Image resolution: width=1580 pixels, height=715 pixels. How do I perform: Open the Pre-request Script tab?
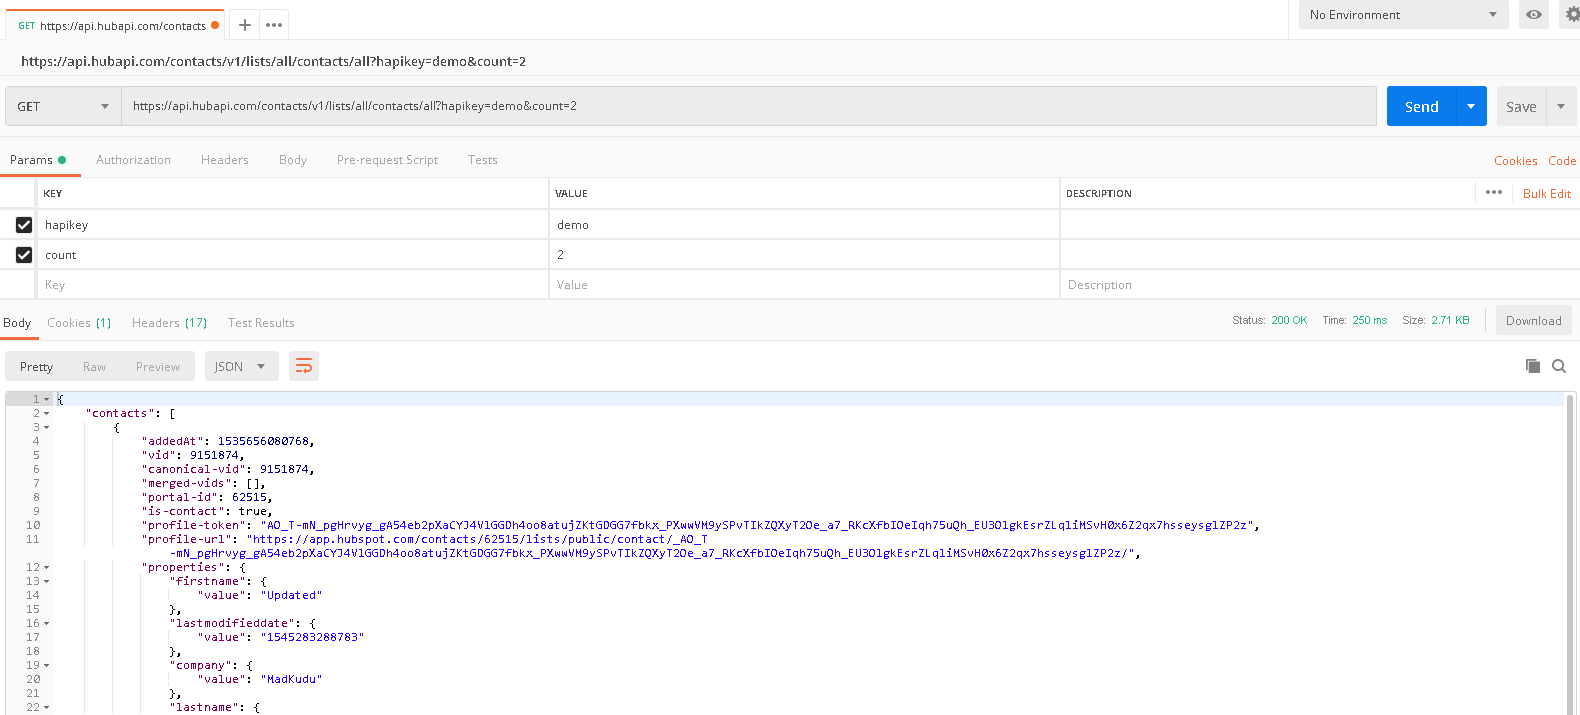(x=387, y=160)
